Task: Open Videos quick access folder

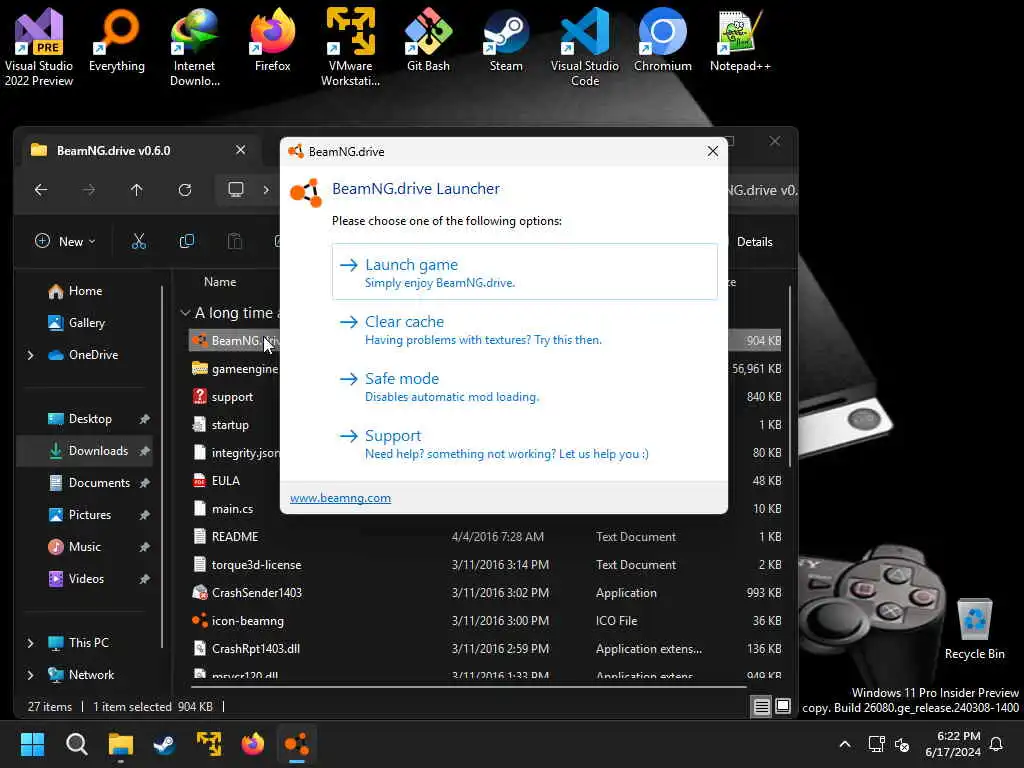Action: point(86,579)
